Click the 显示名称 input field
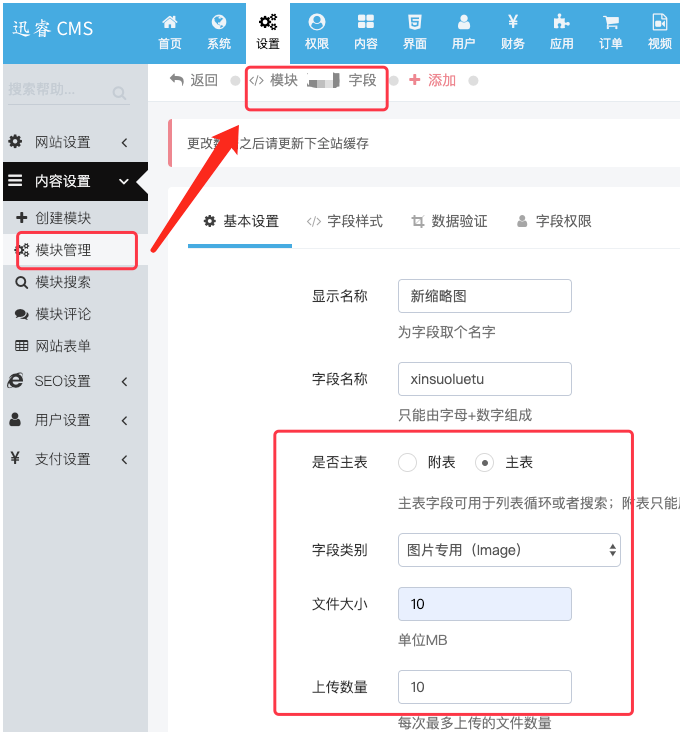This screenshot has height=736, width=689. pyautogui.click(x=485, y=296)
